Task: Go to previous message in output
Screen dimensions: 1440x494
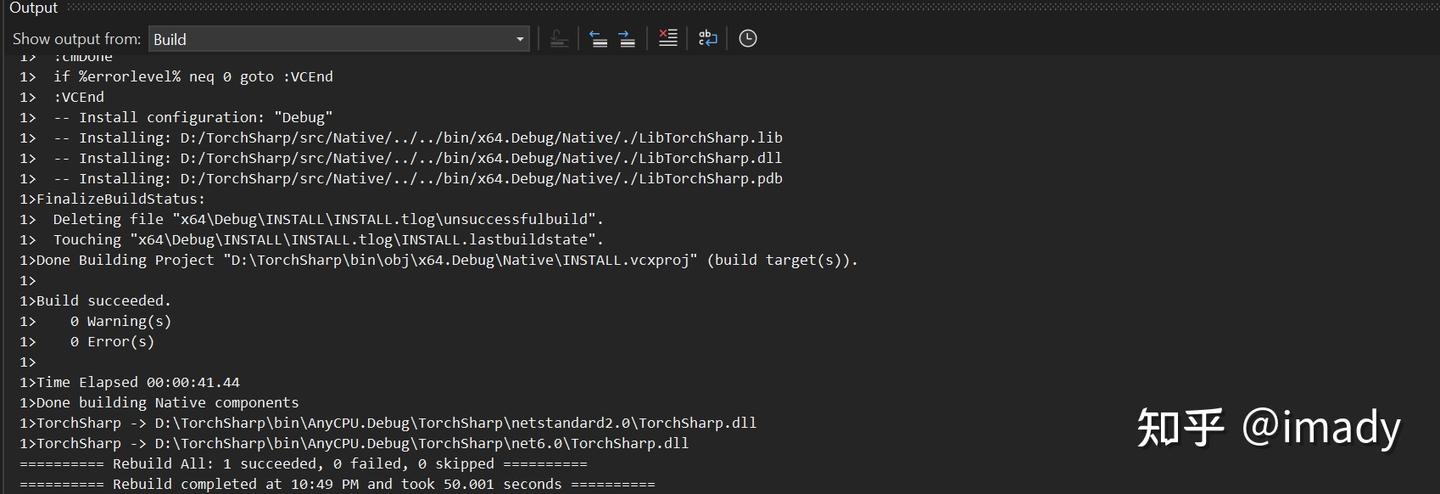Action: coord(598,39)
